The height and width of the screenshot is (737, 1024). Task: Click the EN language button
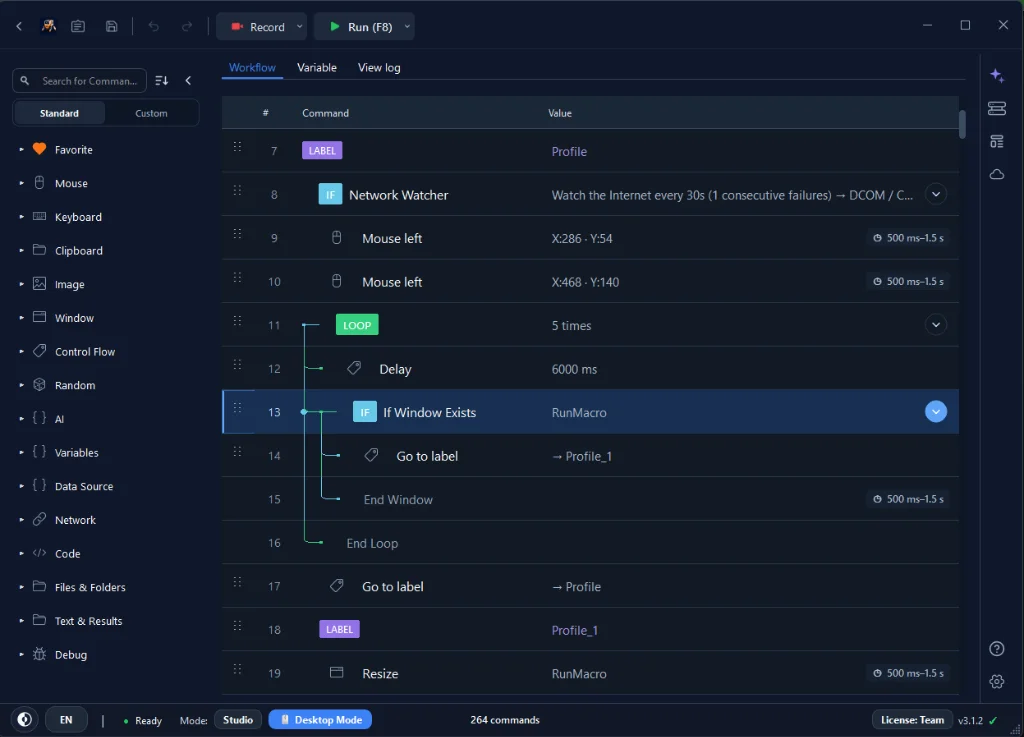point(66,719)
